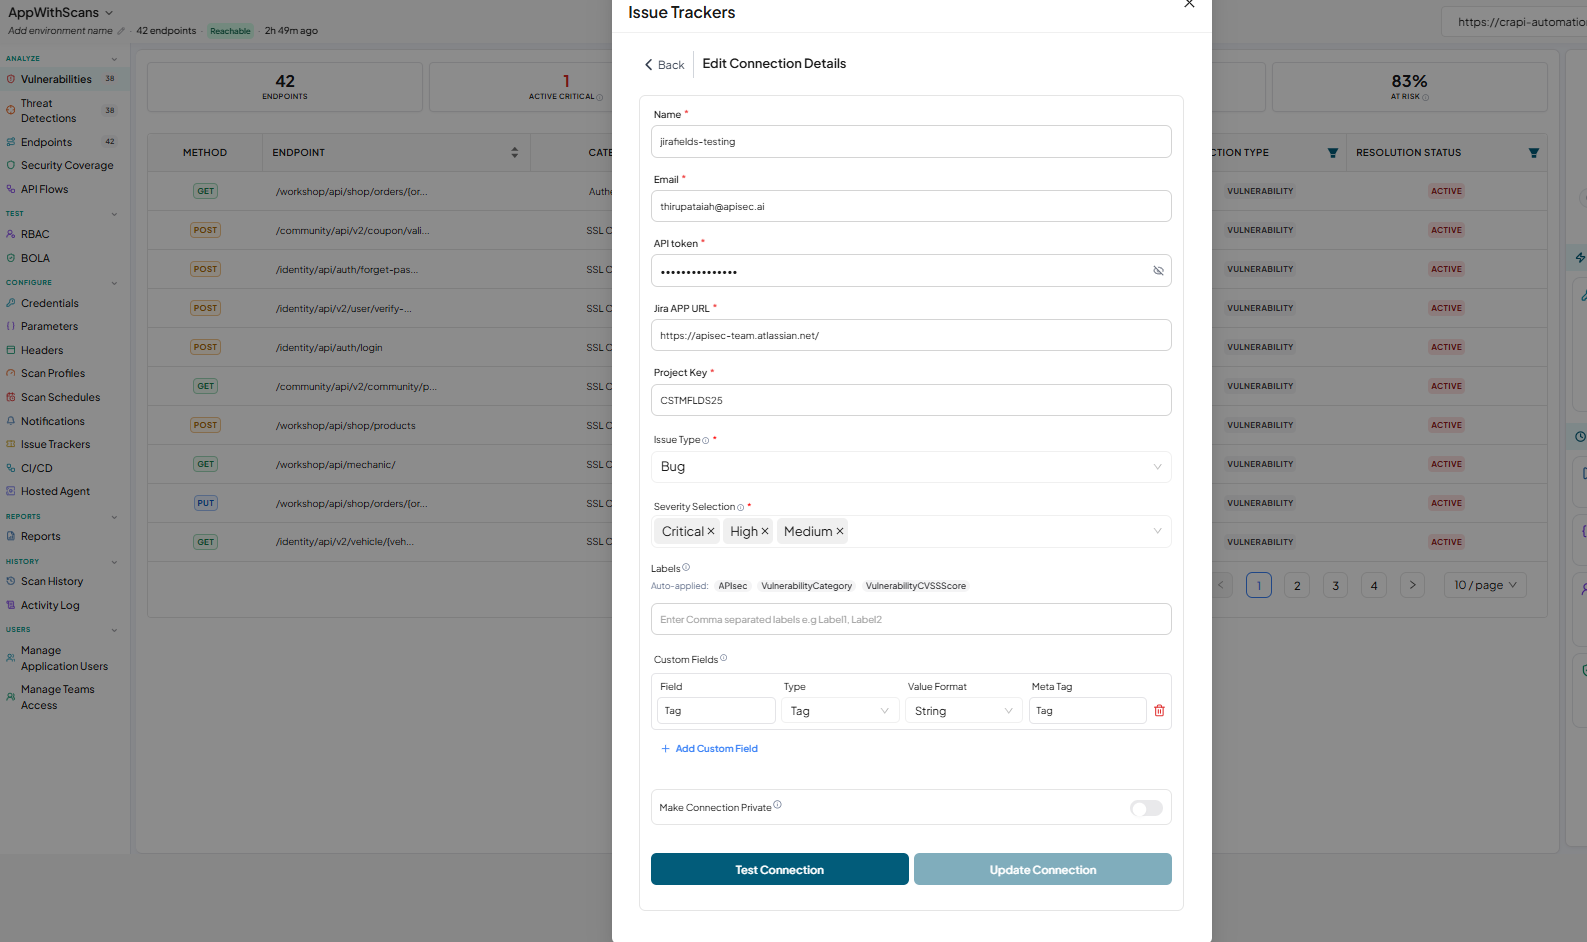Remove the Critical severity tag
Viewport: 1587px width, 942px height.
(x=711, y=532)
